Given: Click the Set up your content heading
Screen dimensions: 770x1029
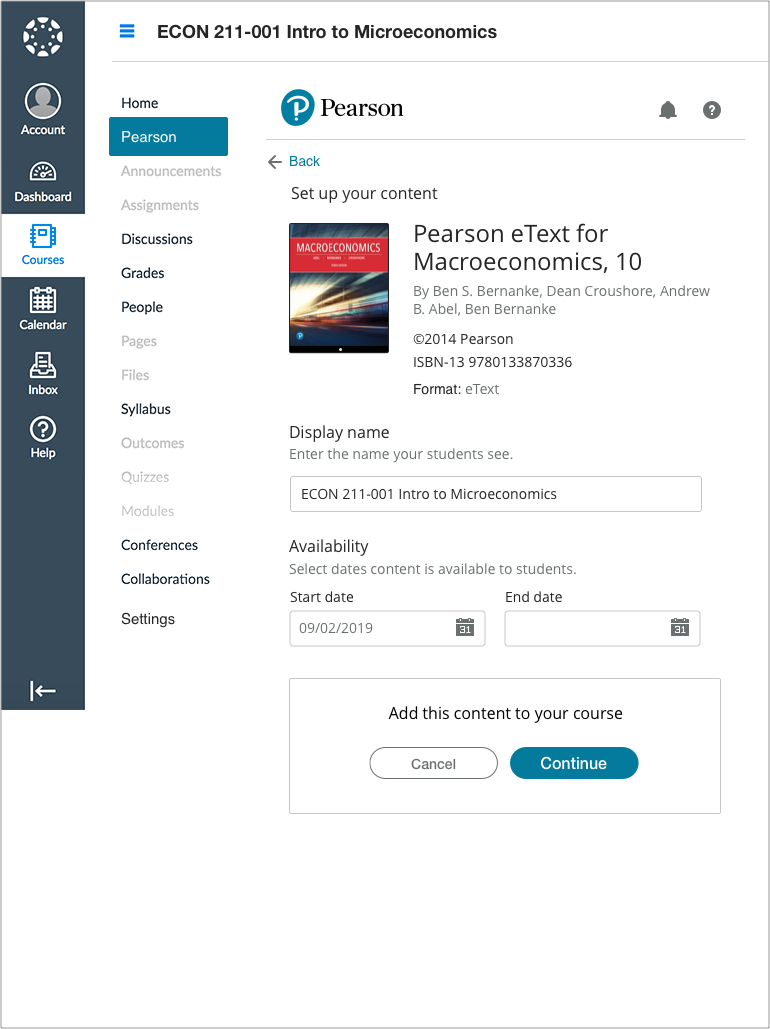Looking at the screenshot, I should point(364,194).
